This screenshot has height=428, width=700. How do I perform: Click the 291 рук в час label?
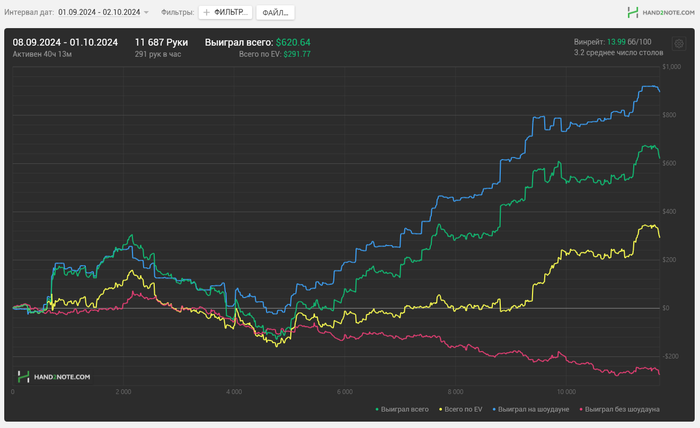pos(158,54)
